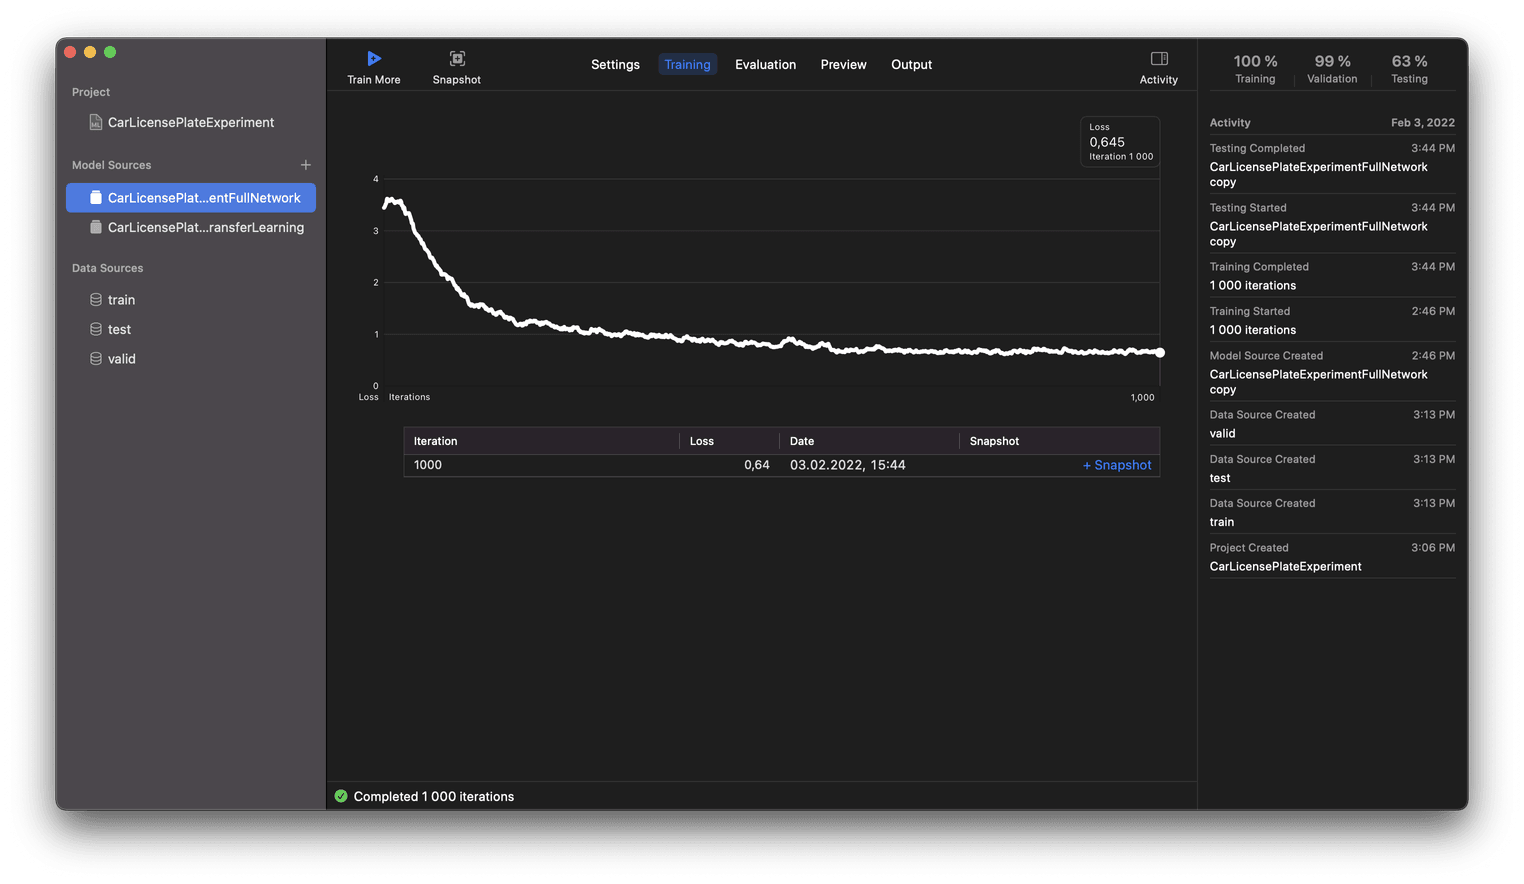Click the Loss 0,645 tooltip box
The height and width of the screenshot is (884, 1524).
(1119, 141)
